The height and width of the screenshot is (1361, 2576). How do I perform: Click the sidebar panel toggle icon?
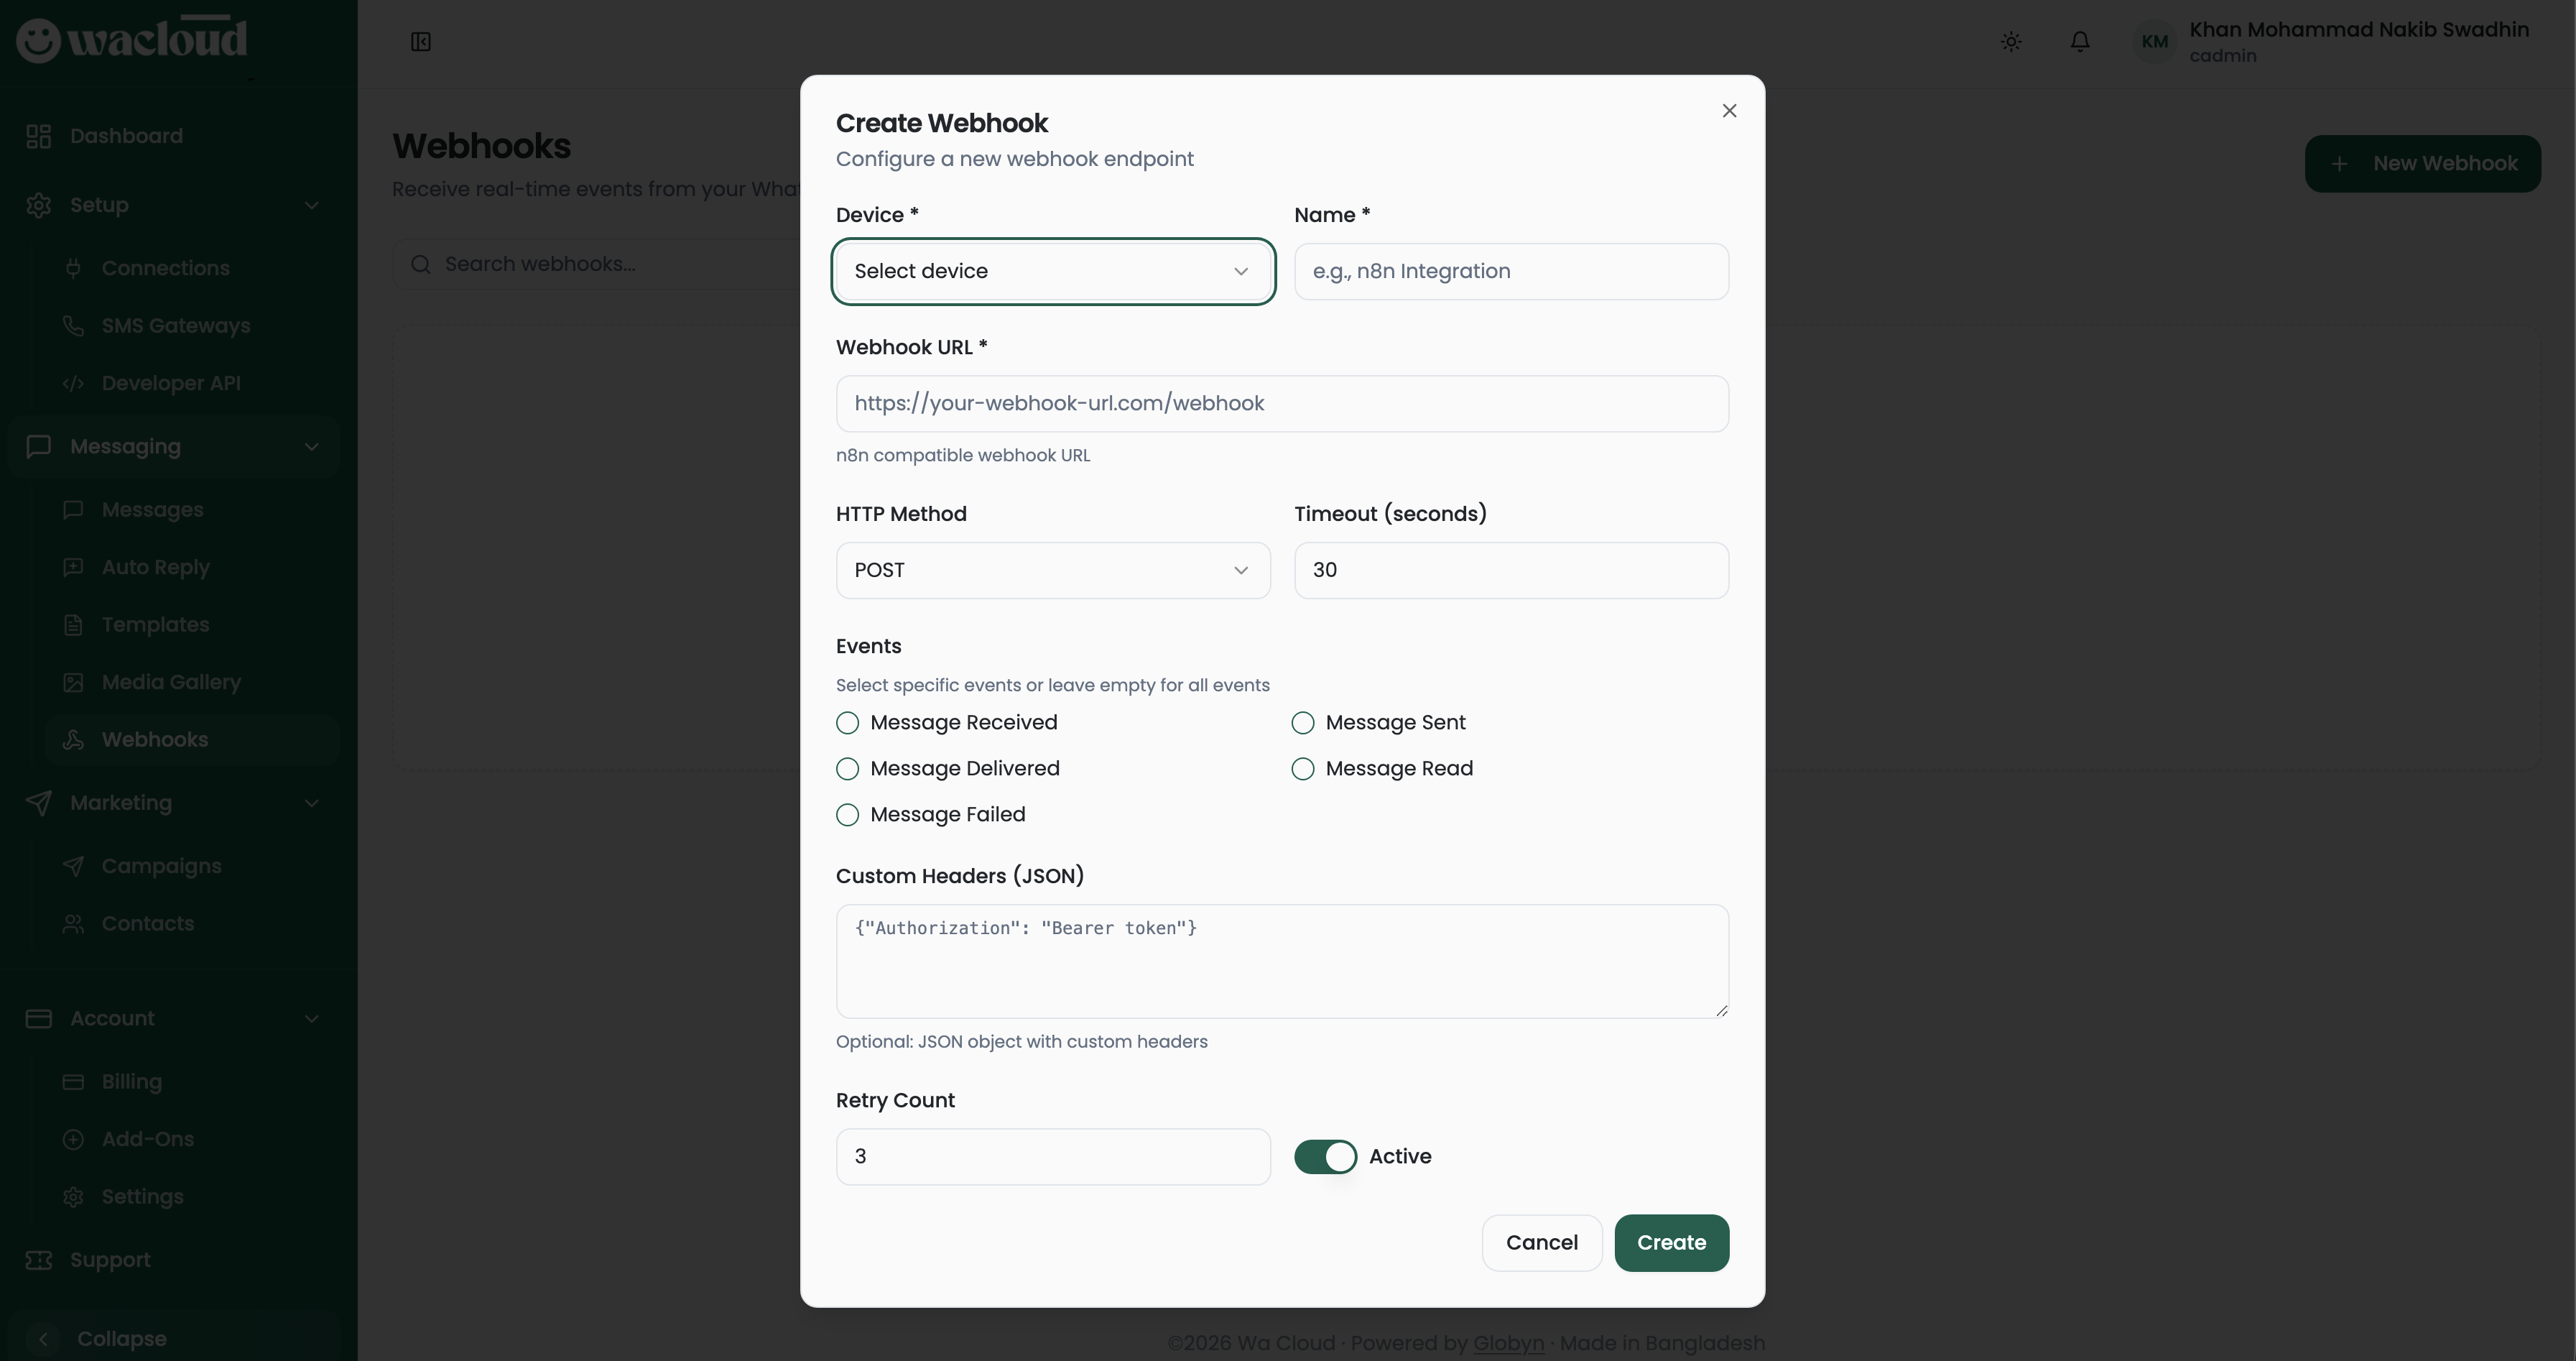(x=420, y=42)
